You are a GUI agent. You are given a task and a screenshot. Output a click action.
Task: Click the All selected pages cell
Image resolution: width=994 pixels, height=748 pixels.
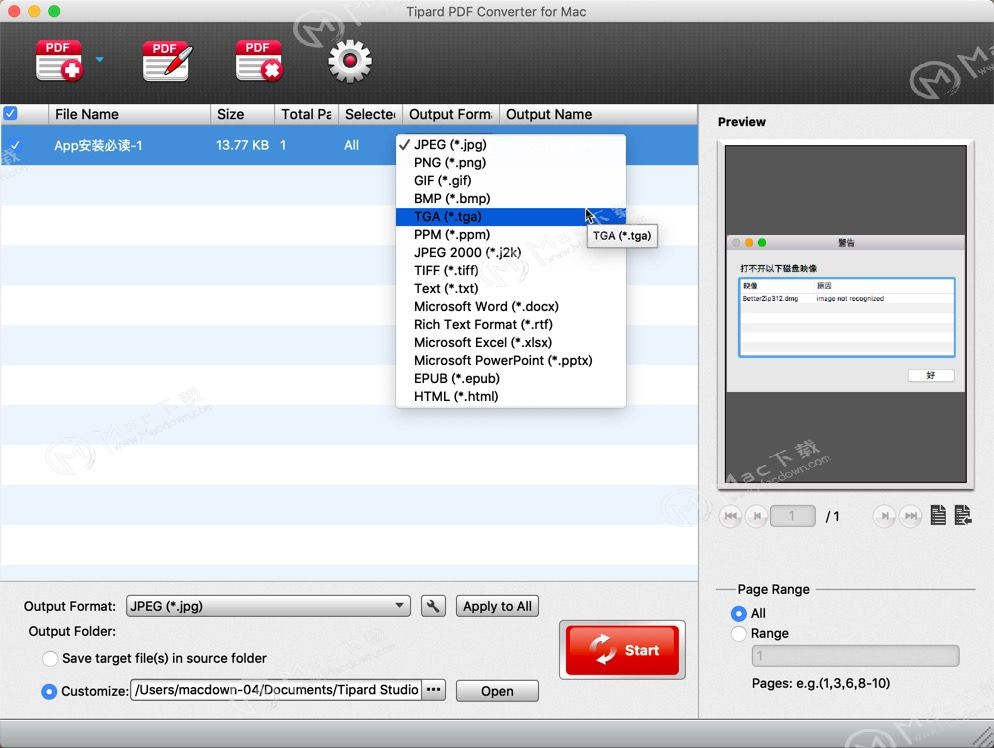351,145
